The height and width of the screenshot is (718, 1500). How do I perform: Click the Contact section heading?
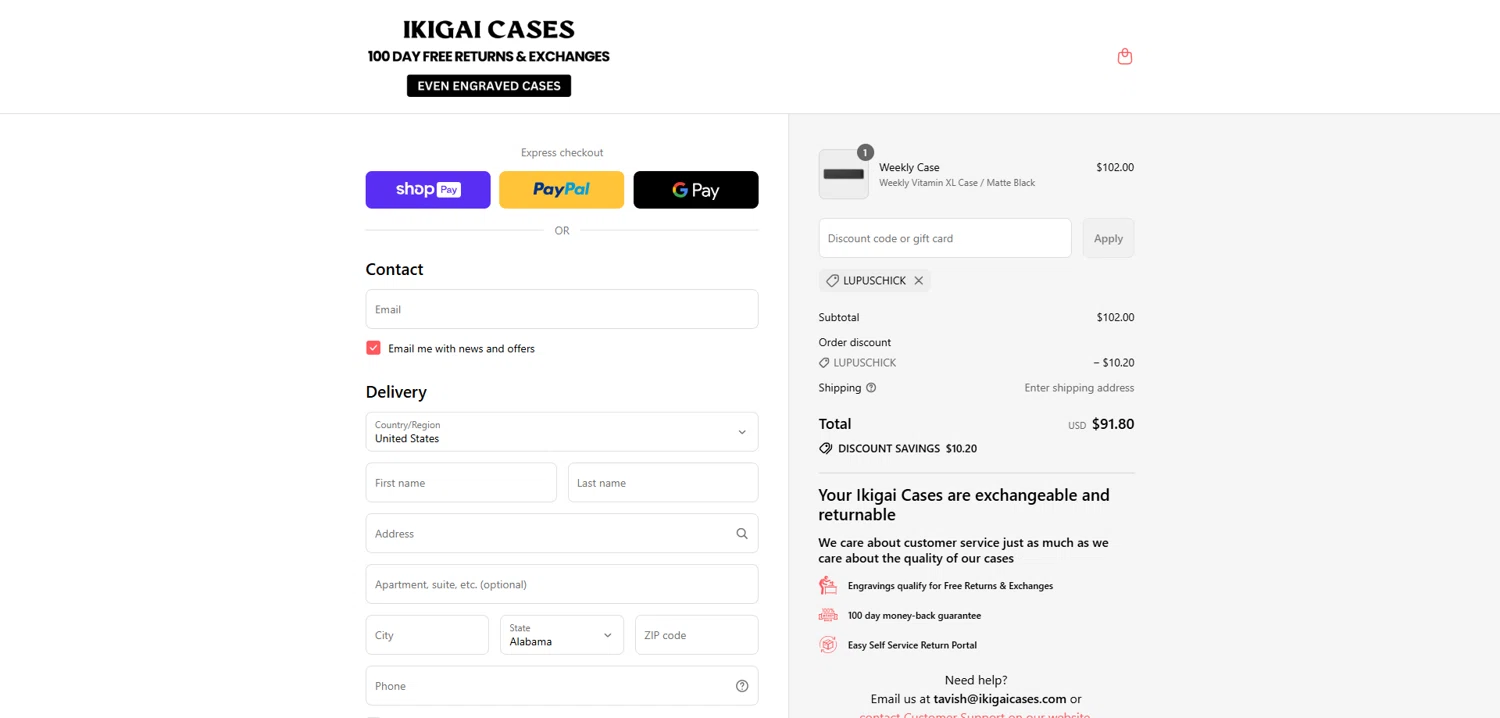point(394,269)
